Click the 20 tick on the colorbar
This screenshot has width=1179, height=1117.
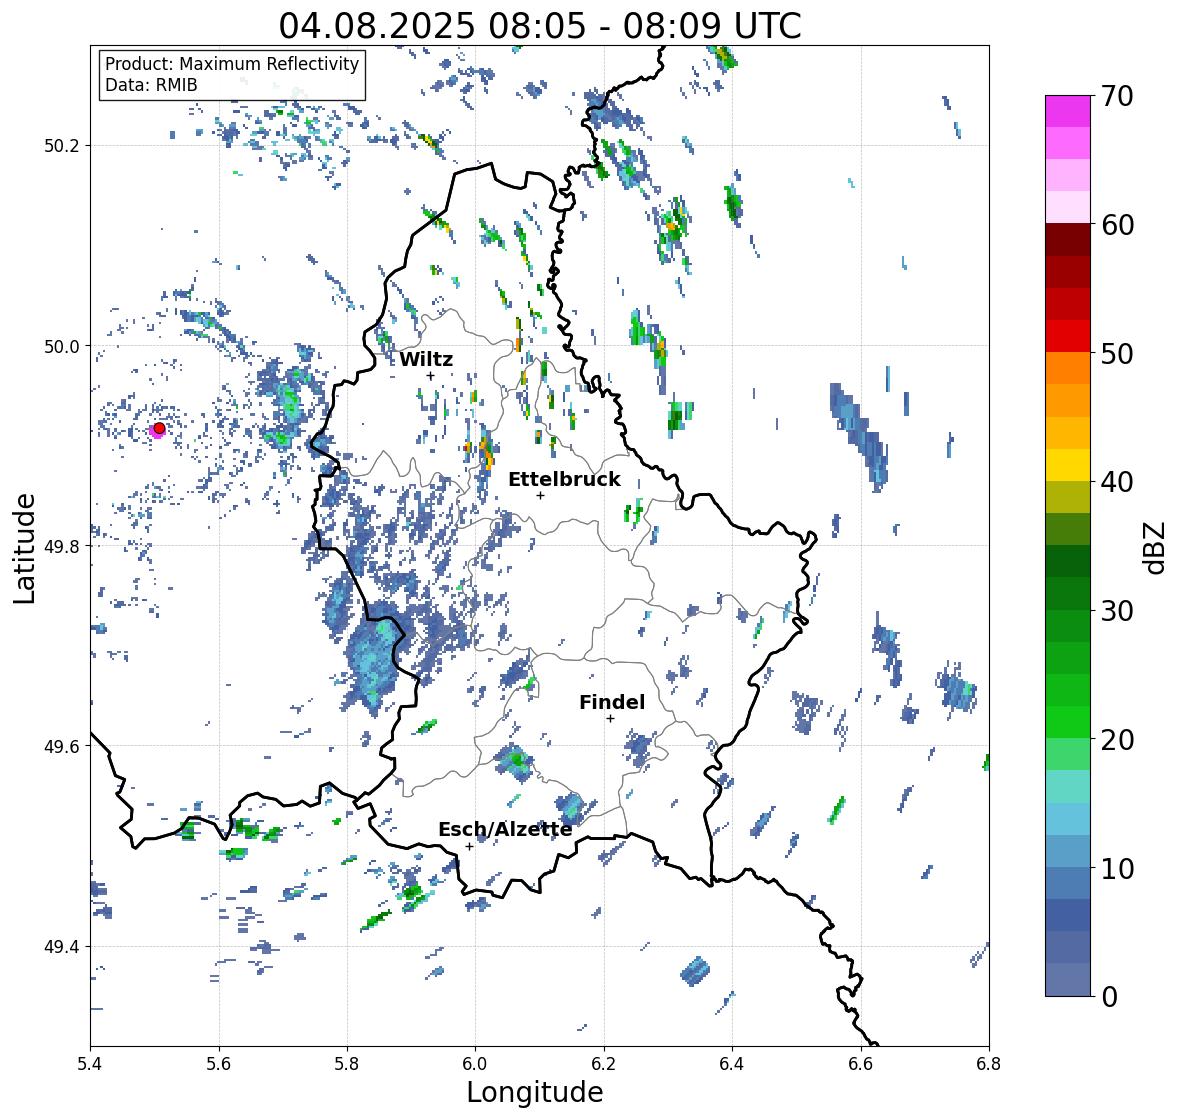pos(1116,739)
